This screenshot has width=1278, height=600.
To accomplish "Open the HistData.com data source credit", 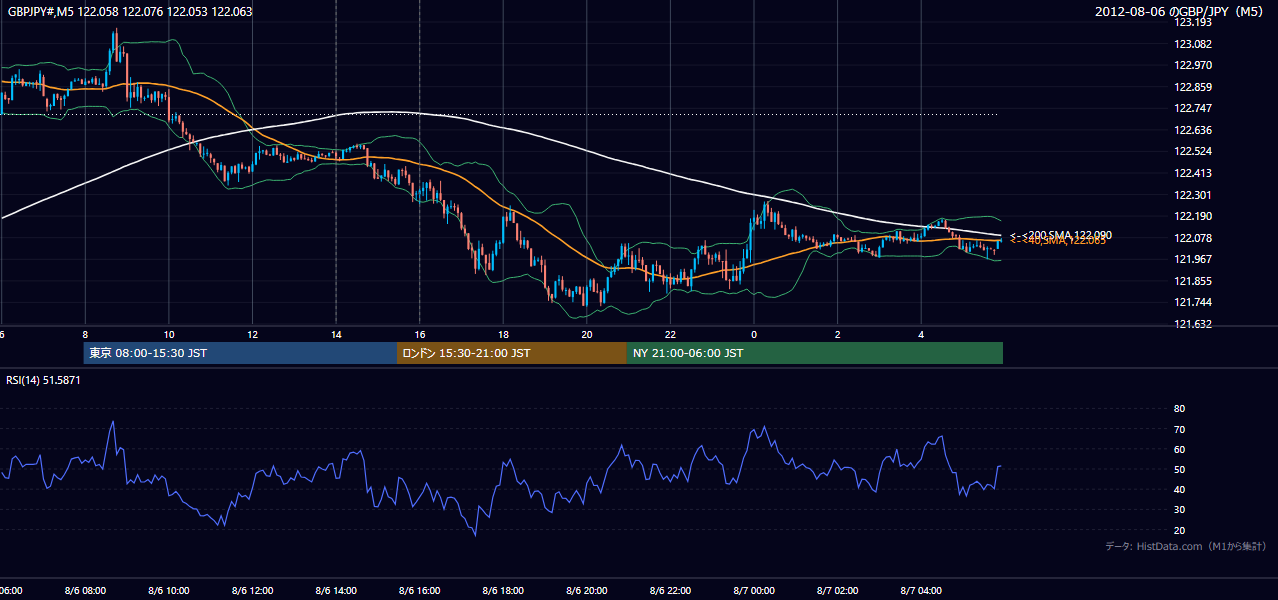I will coord(1186,546).
